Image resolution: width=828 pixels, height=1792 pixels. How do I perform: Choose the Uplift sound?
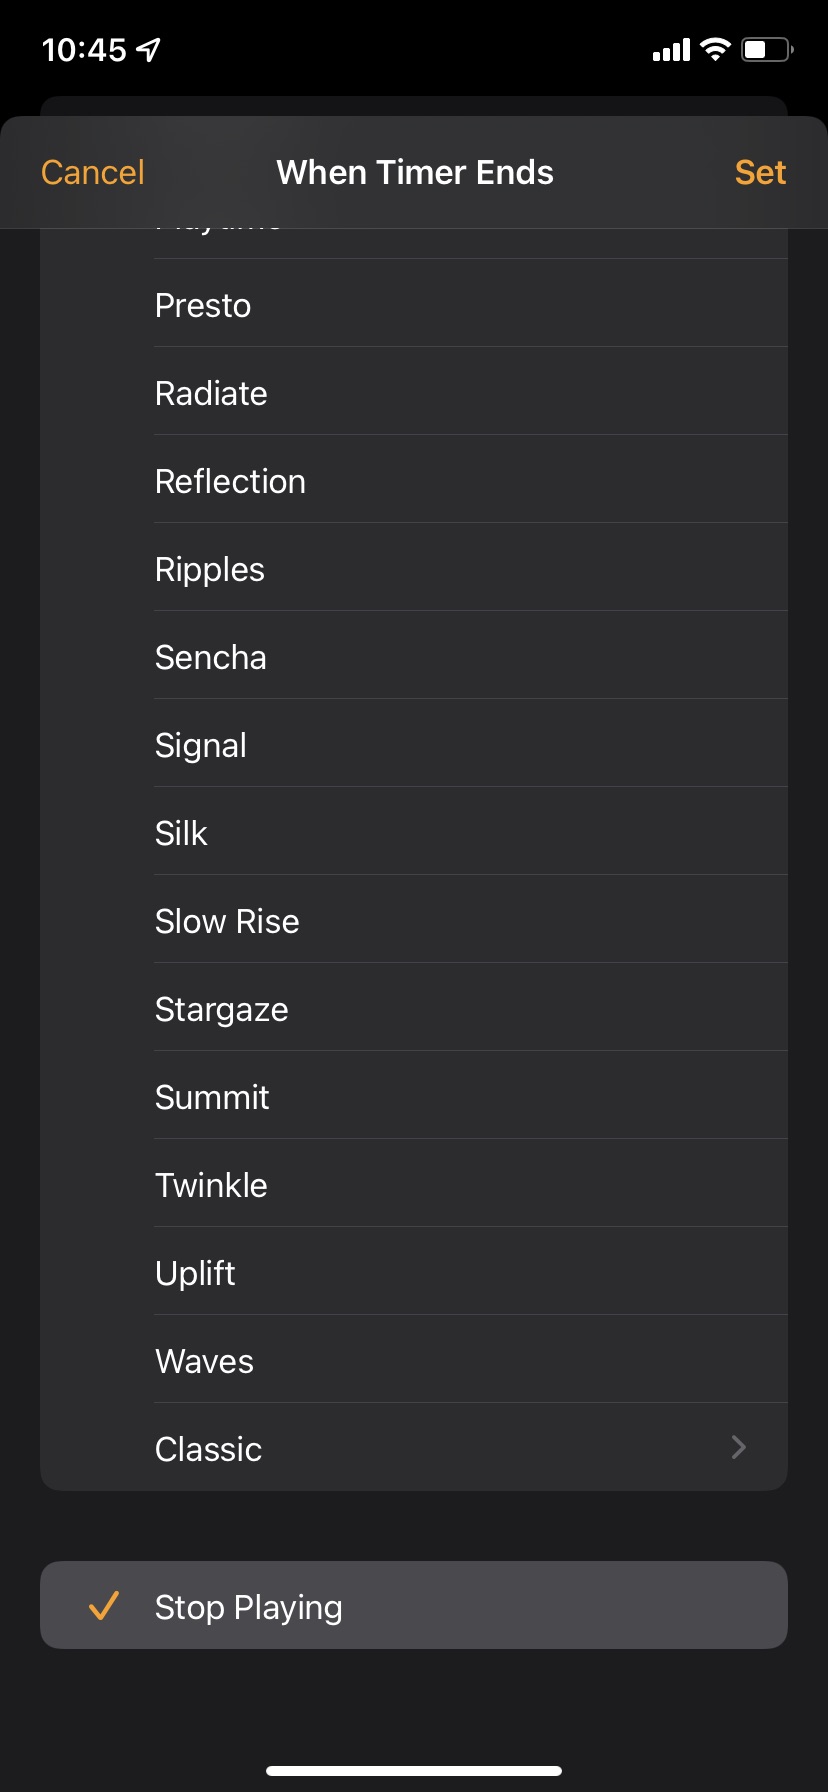[195, 1273]
